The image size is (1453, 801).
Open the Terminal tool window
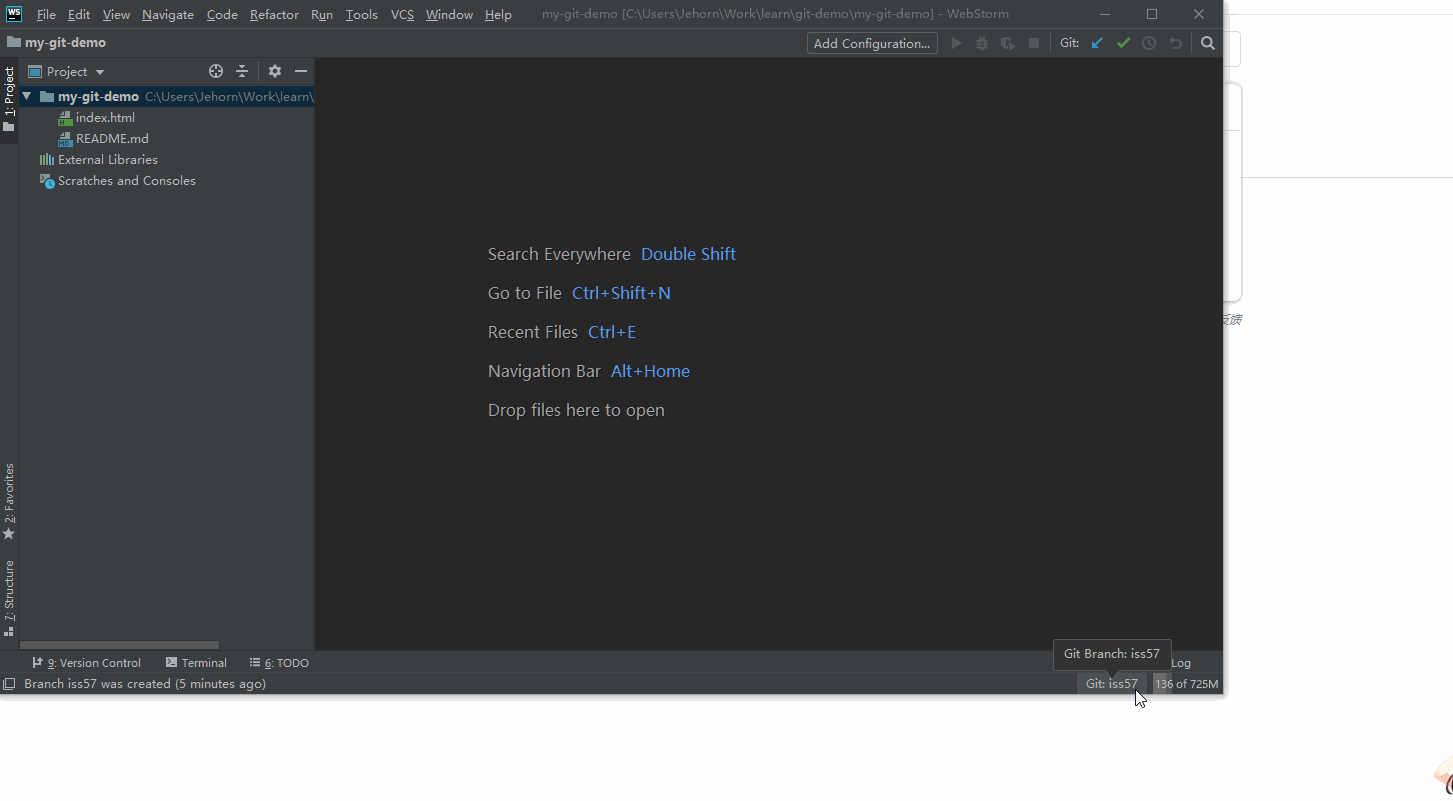[x=196, y=663]
